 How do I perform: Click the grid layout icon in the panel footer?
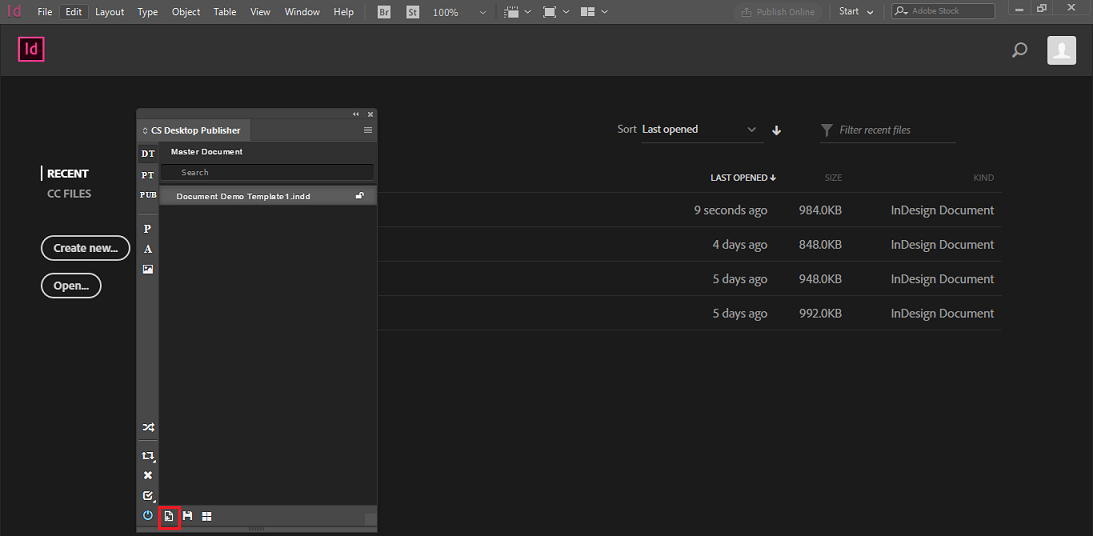(x=207, y=516)
